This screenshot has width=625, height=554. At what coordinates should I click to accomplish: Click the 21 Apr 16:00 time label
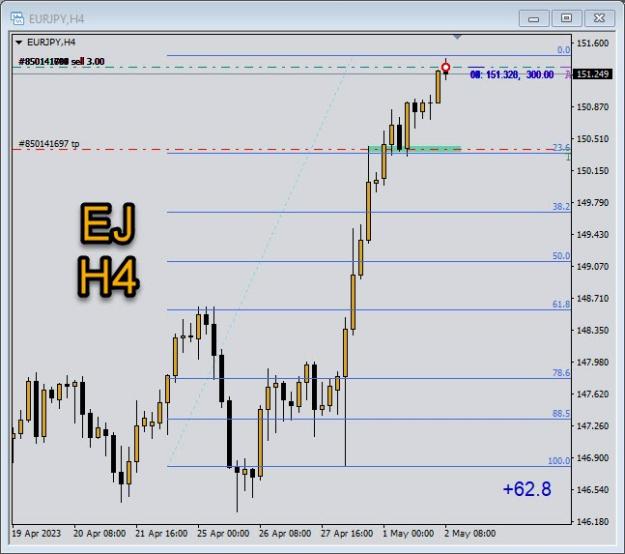coord(161,533)
